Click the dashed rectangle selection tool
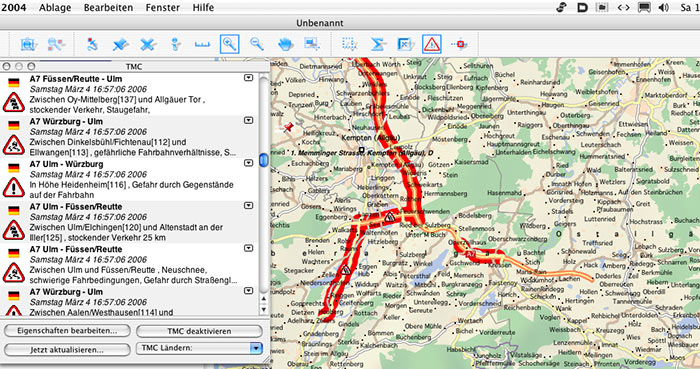Screen dimensions: 700x369 tap(350, 44)
